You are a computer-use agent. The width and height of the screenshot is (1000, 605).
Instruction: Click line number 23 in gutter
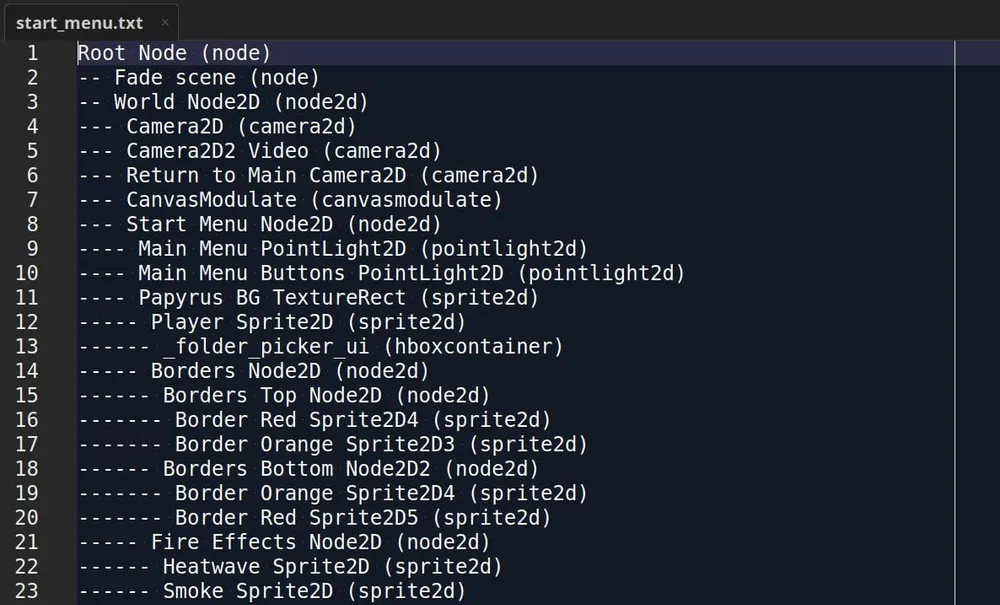[x=27, y=591]
